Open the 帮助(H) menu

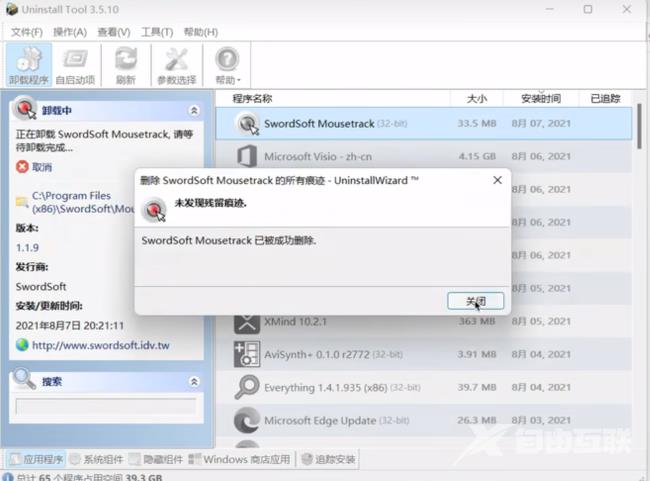[x=201, y=32]
